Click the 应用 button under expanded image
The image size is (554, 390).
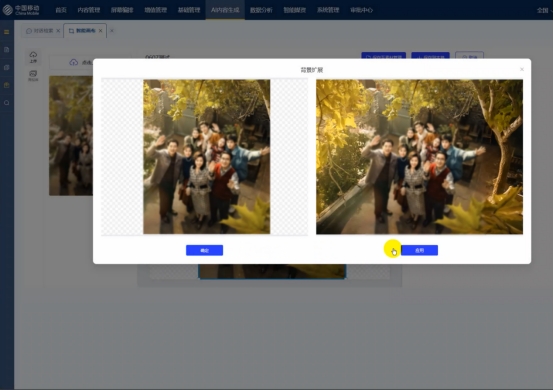[x=419, y=250]
